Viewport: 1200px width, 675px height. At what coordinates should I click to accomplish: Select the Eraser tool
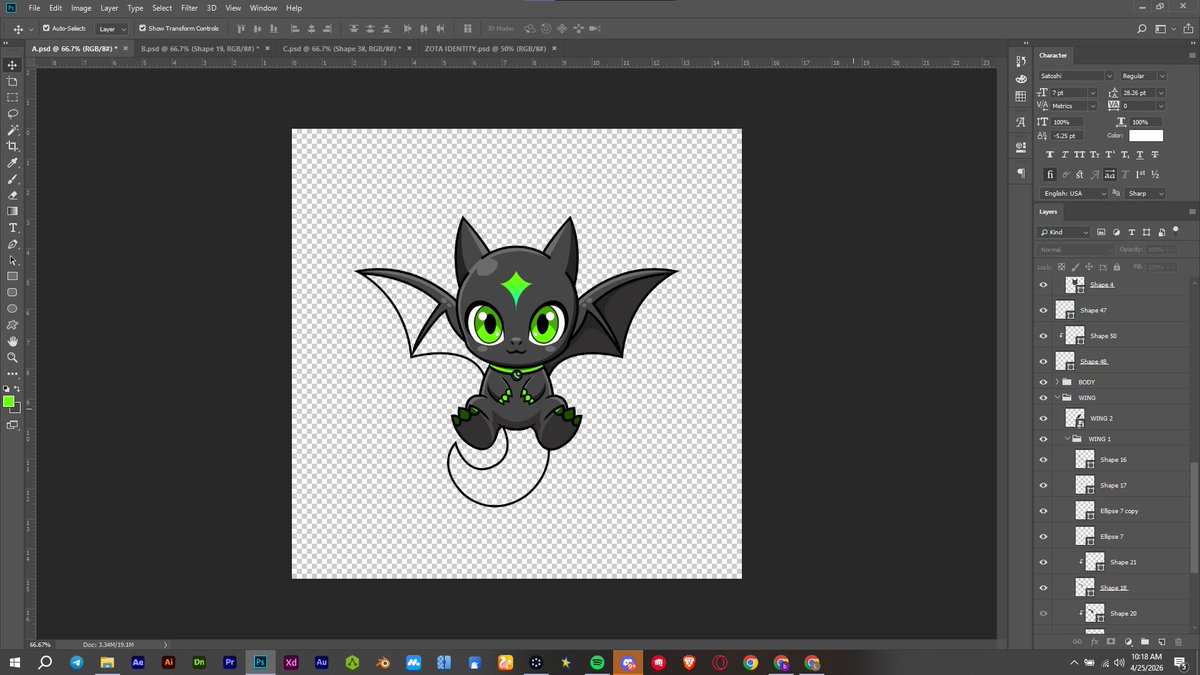coord(12,195)
